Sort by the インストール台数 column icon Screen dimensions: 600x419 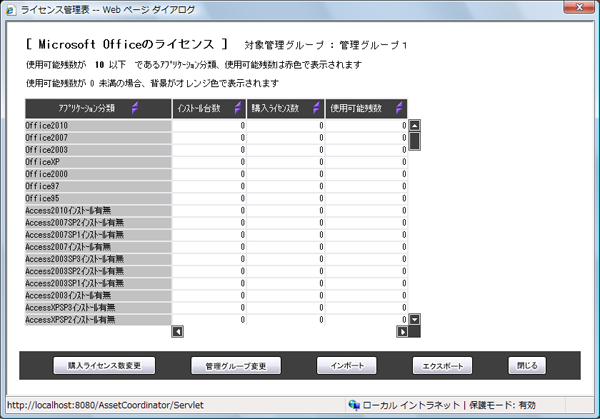coord(238,108)
